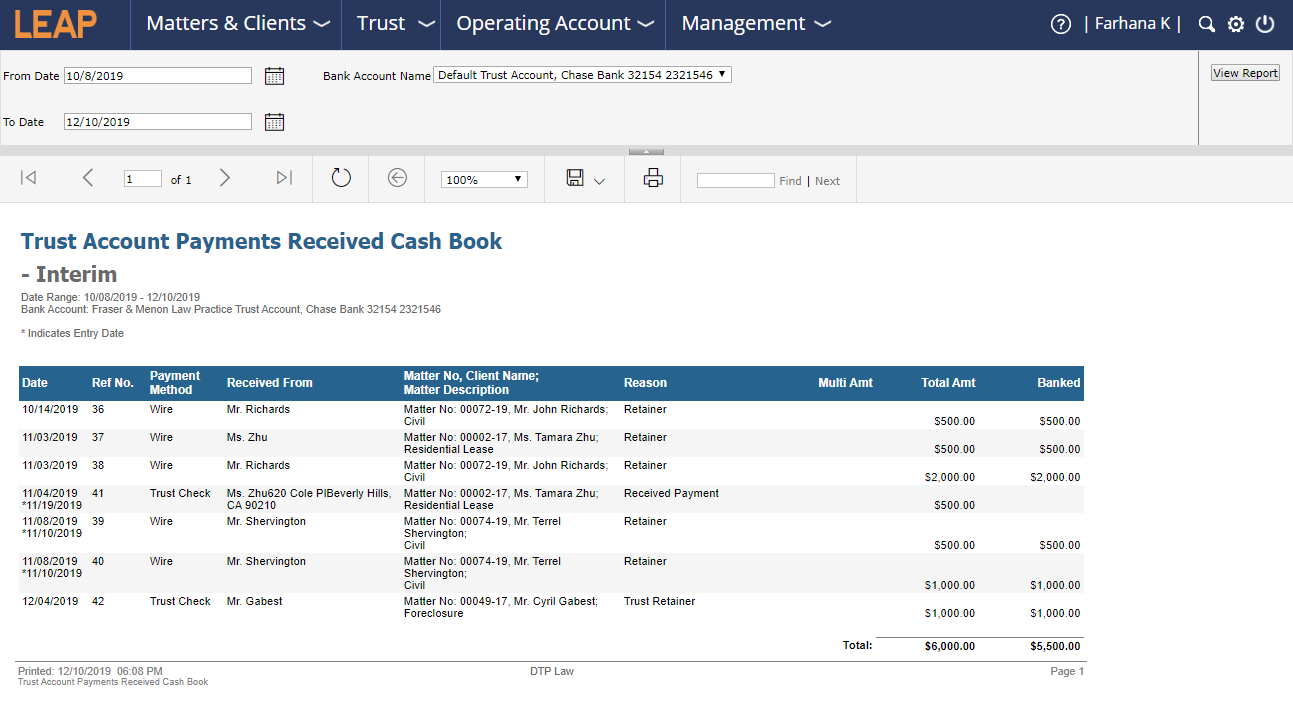Go to the last report page
Viewport: 1293px width, 707px height.
283,177
